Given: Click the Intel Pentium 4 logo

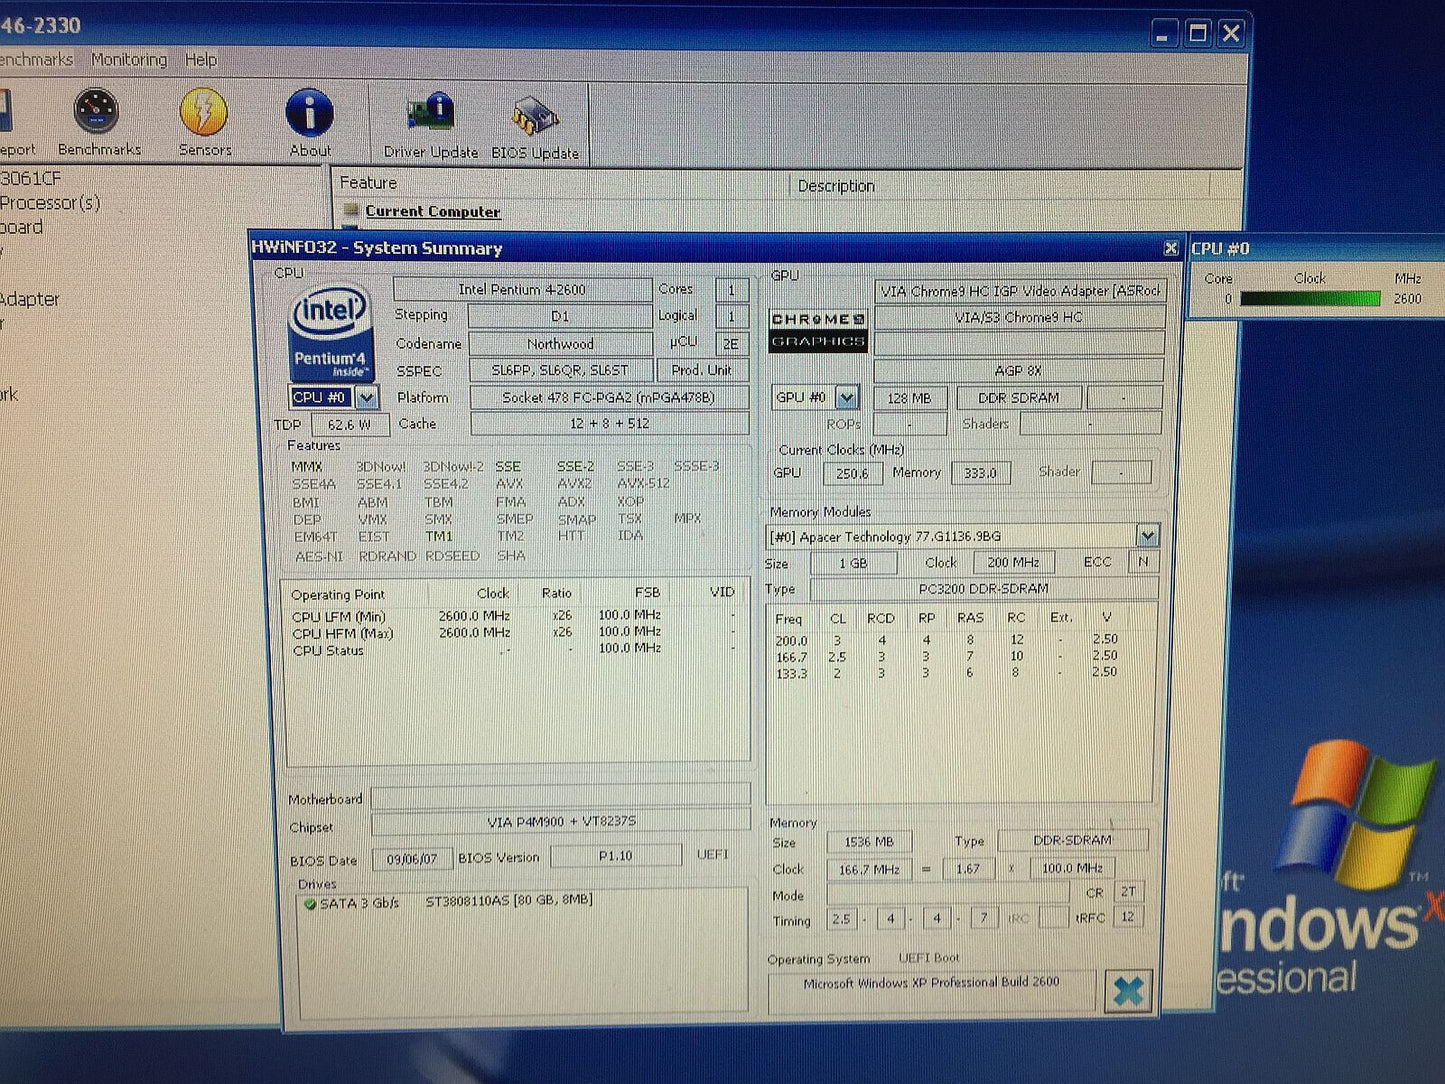Looking at the screenshot, I should click(331, 333).
